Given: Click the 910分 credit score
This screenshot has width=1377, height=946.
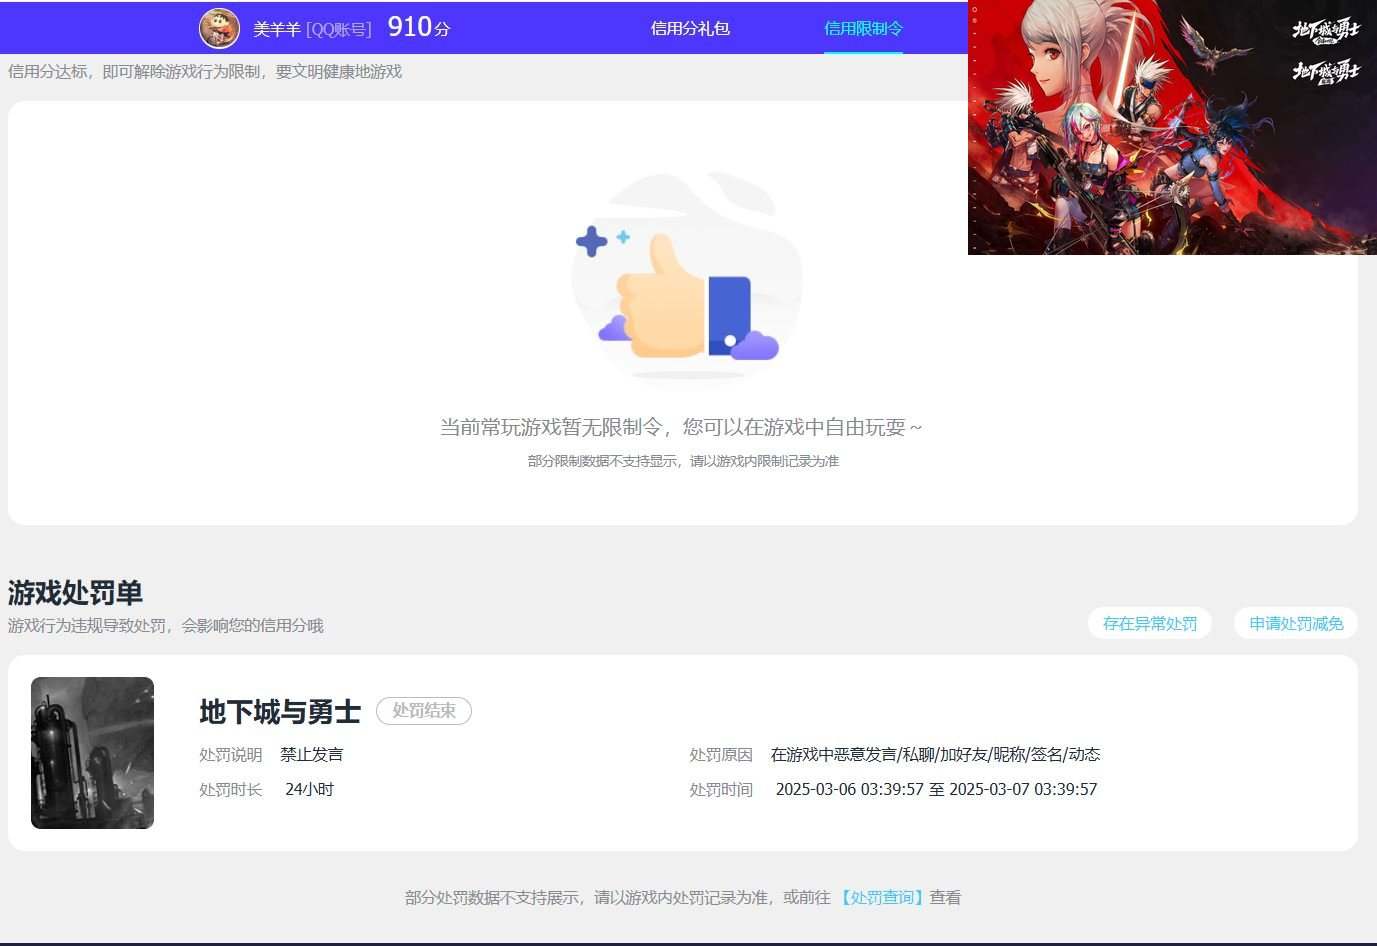Looking at the screenshot, I should pyautogui.click(x=419, y=27).
